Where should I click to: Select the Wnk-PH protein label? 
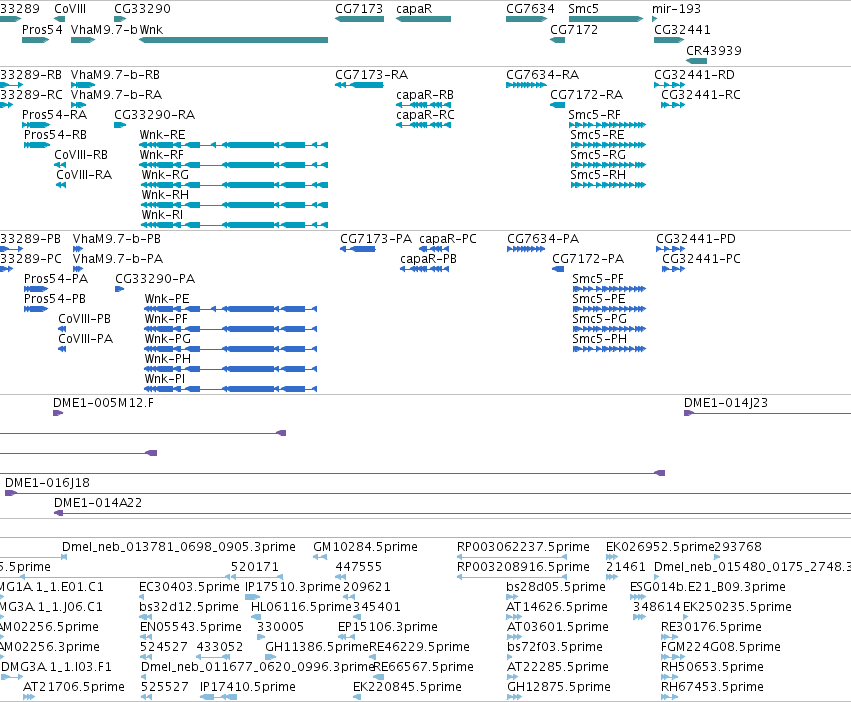click(167, 359)
